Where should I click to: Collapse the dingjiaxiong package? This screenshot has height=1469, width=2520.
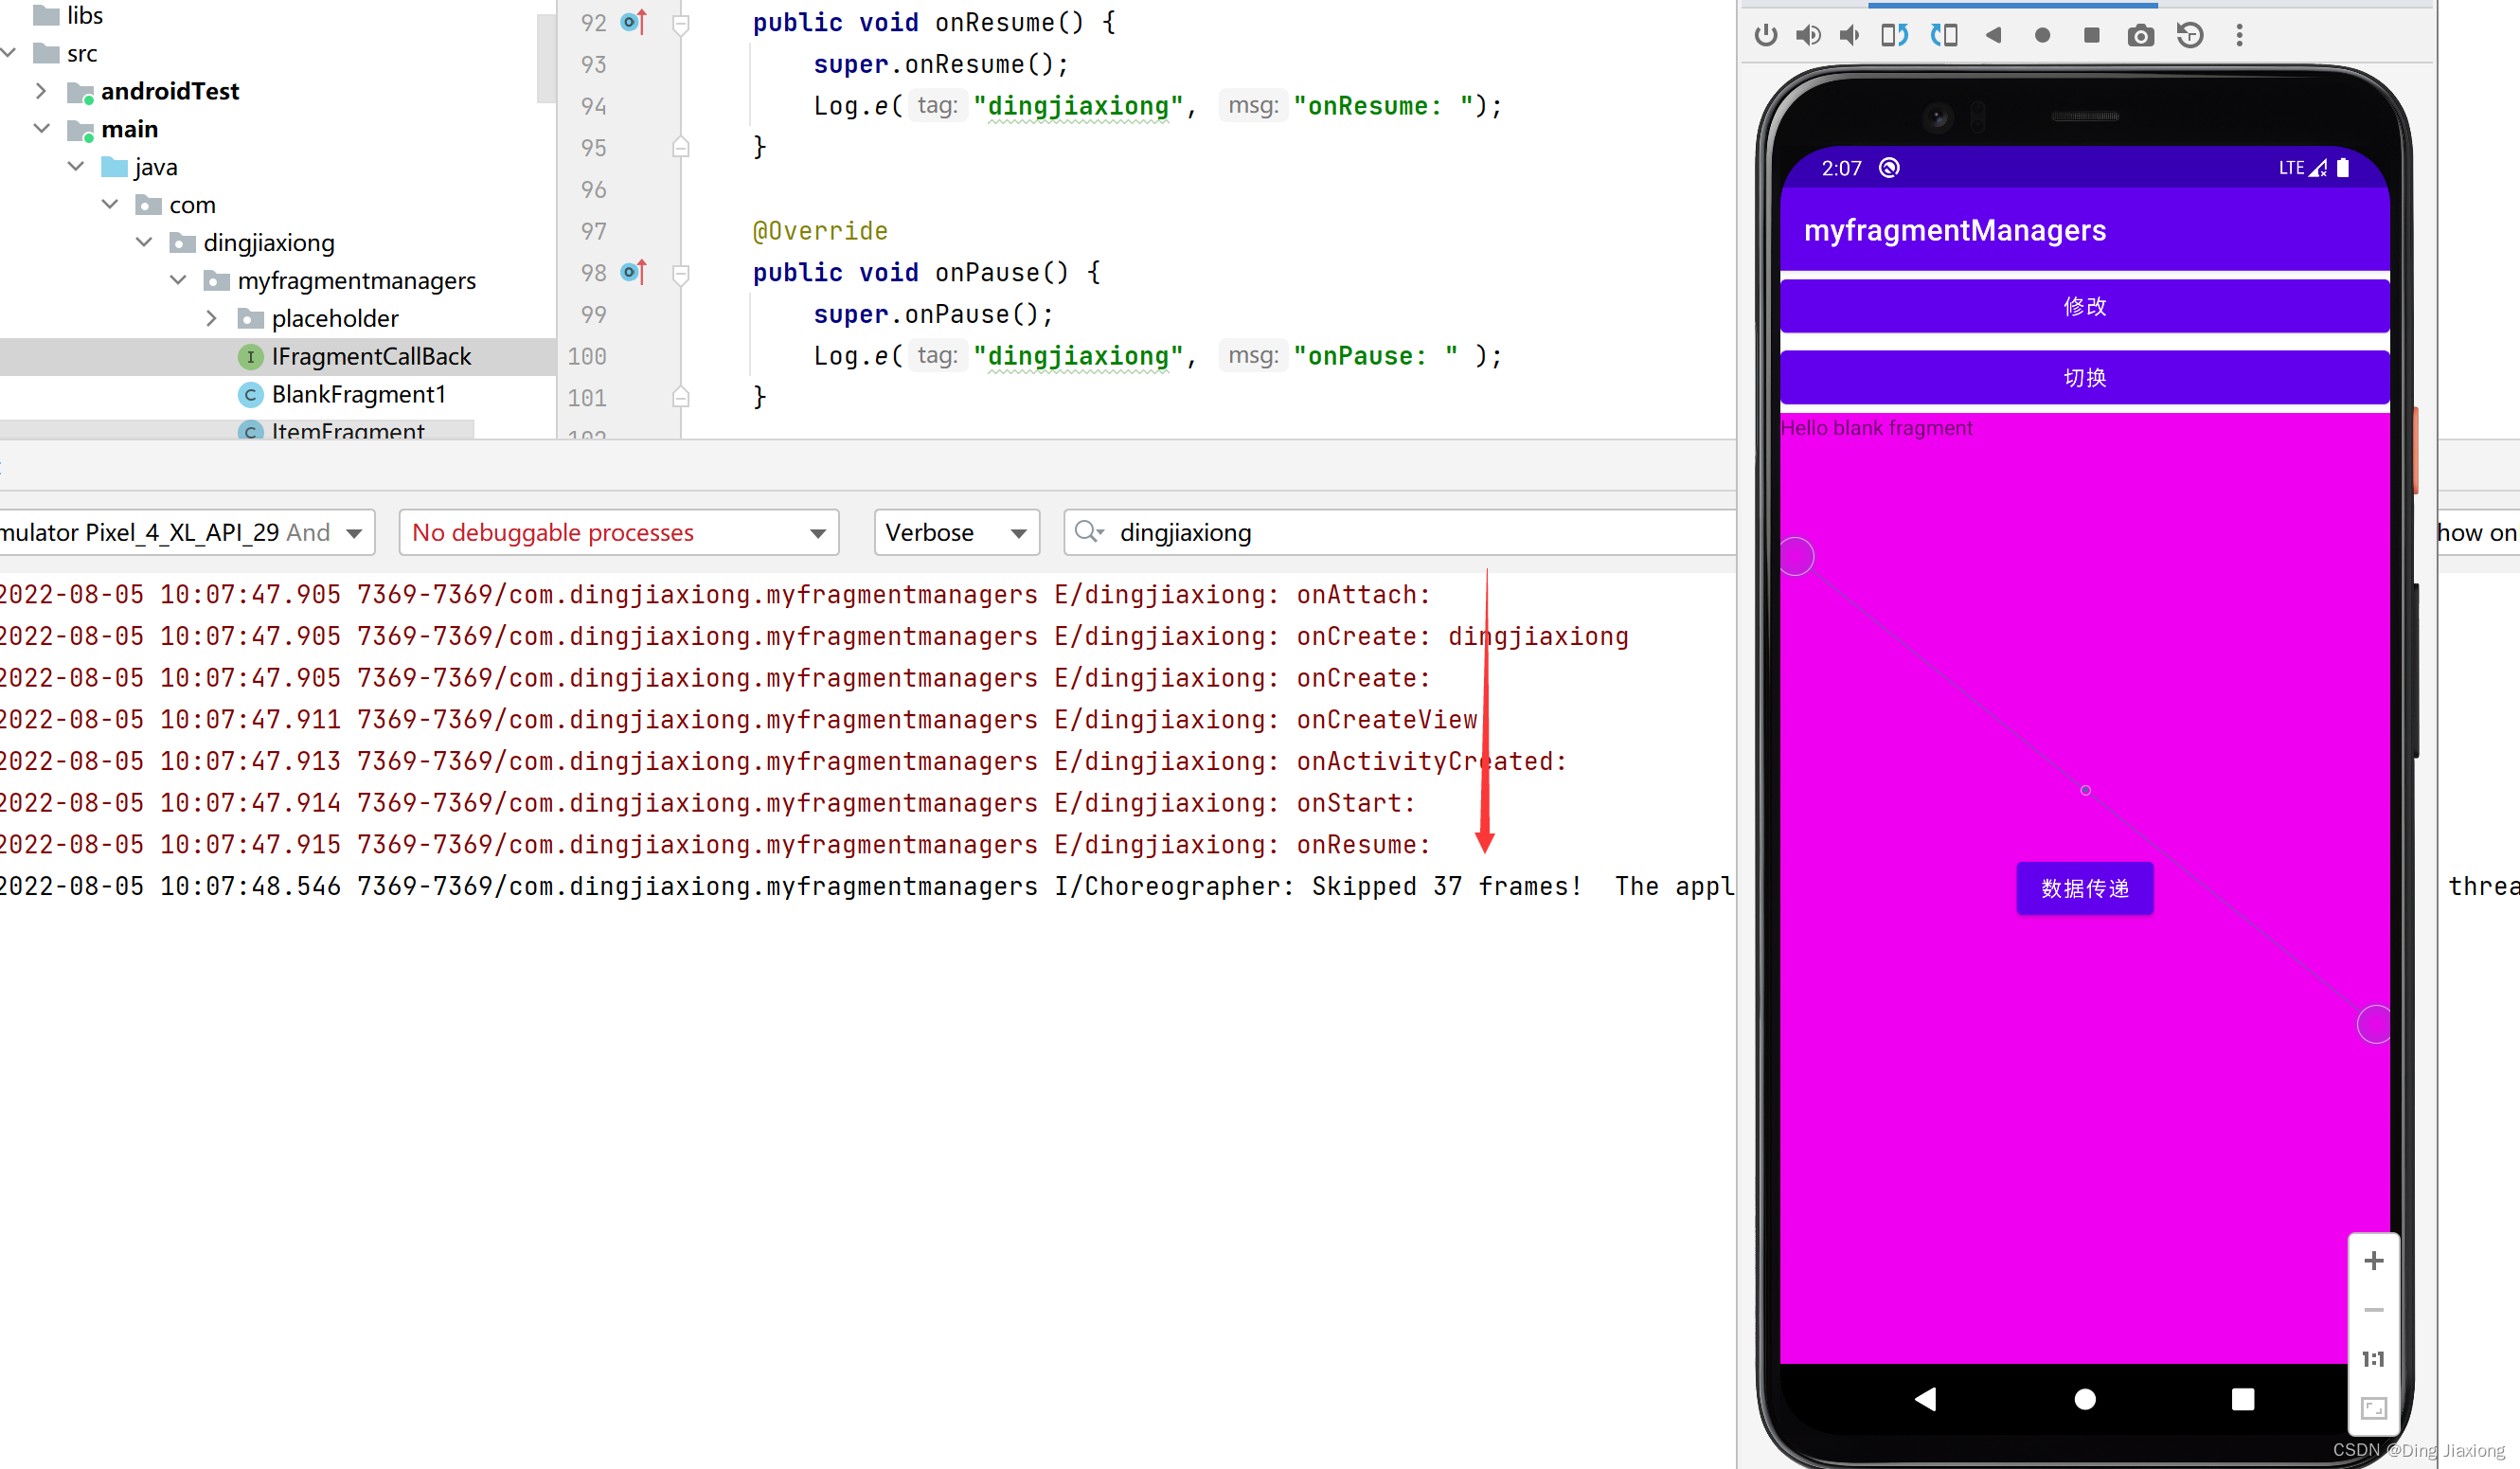click(x=144, y=243)
